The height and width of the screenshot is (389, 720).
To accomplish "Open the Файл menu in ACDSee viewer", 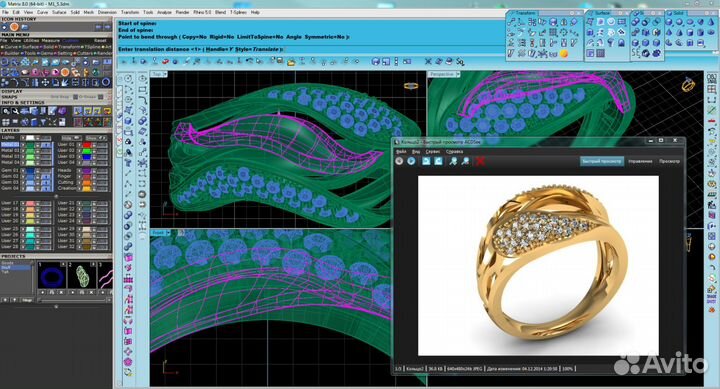I will tap(401, 151).
